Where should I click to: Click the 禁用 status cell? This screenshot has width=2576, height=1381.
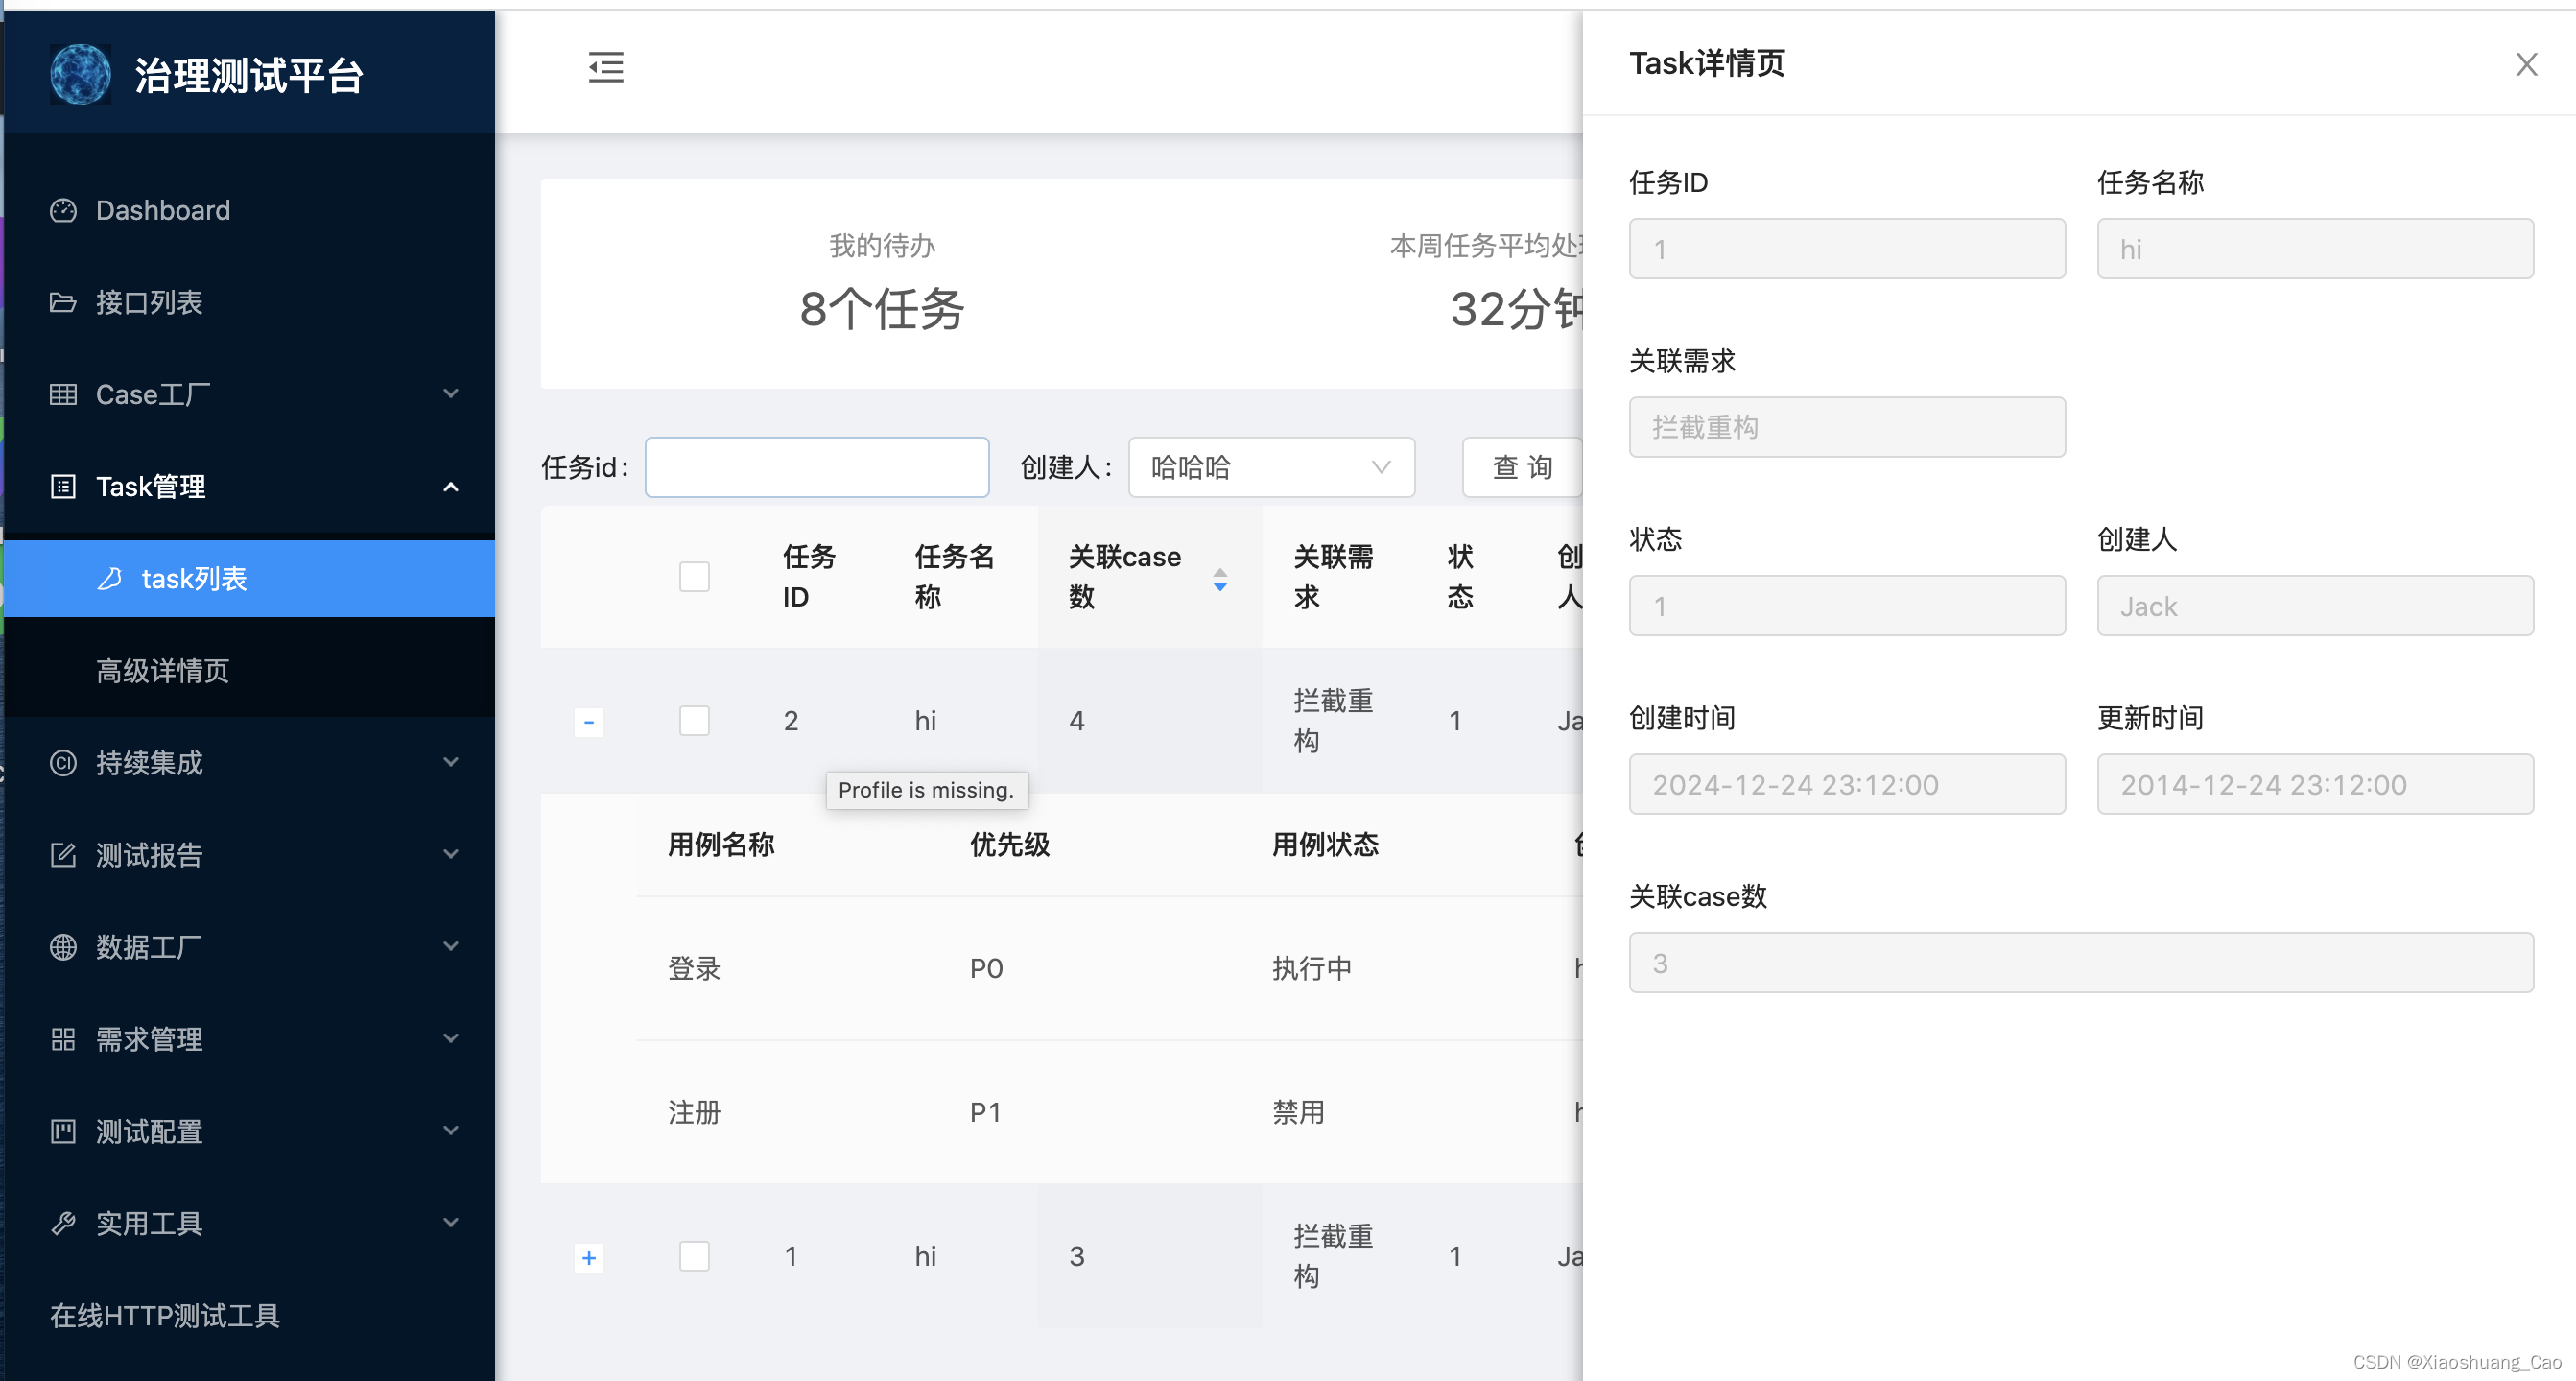pos(1298,1112)
